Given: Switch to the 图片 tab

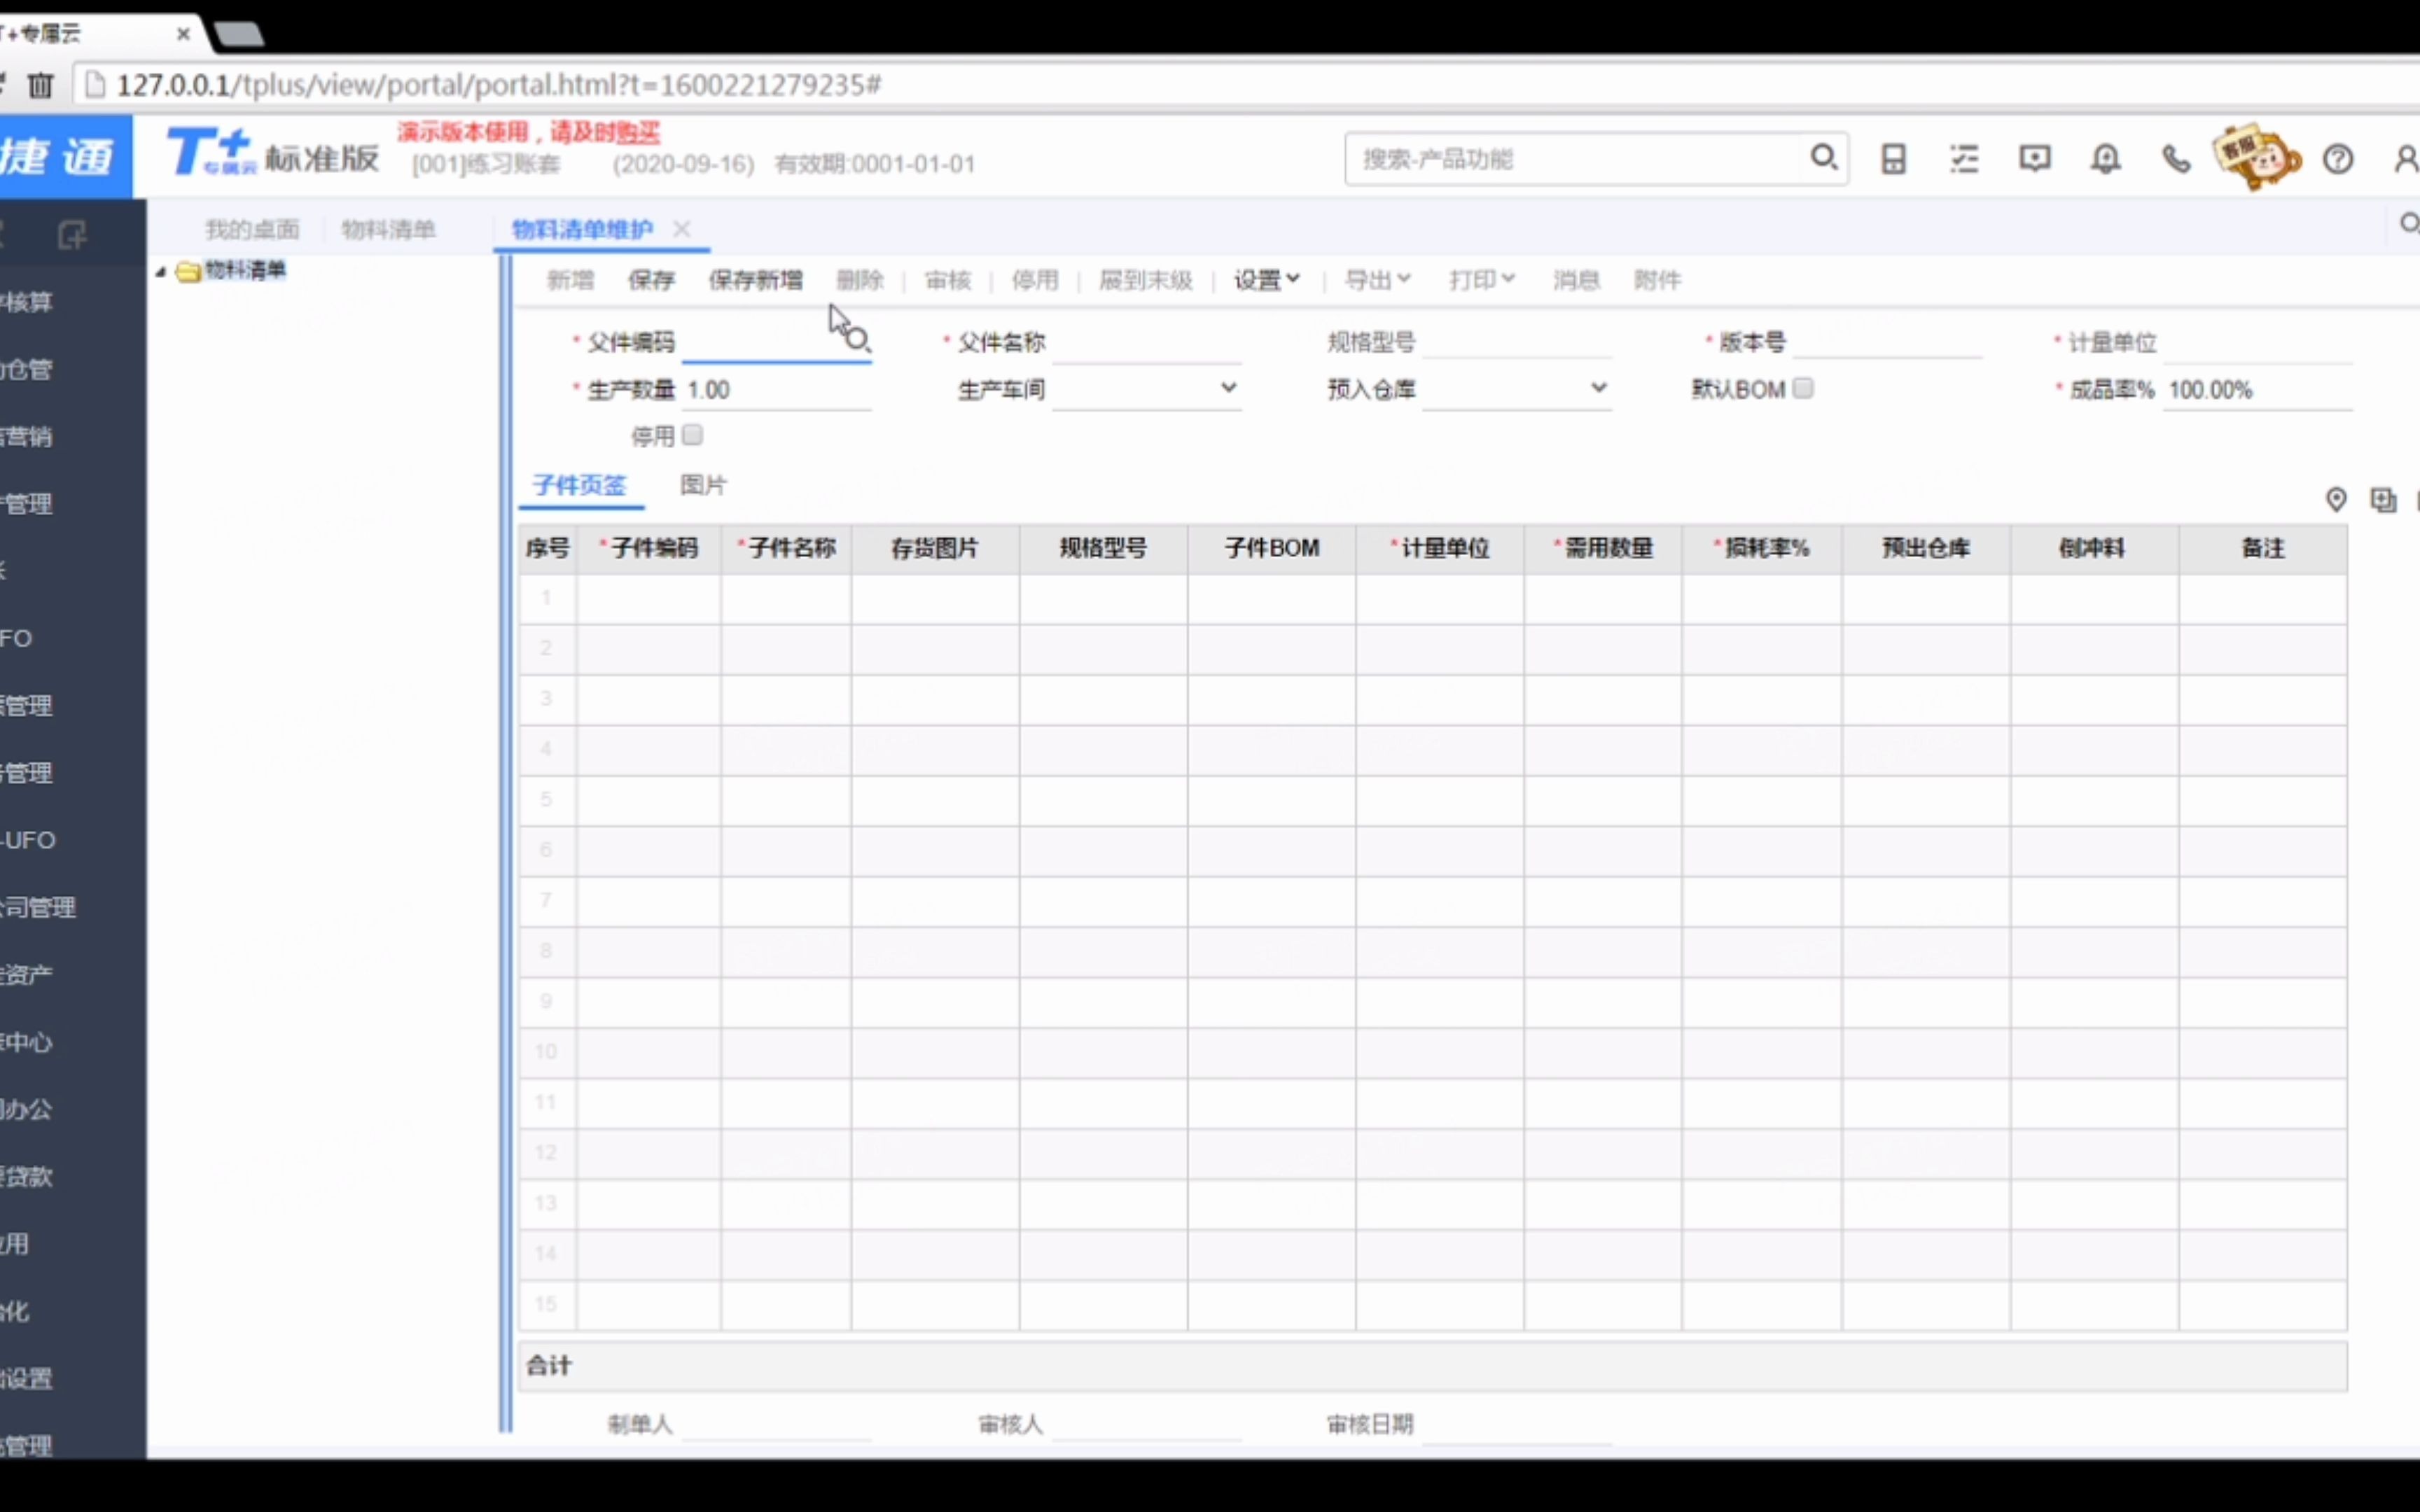Looking at the screenshot, I should coord(703,485).
